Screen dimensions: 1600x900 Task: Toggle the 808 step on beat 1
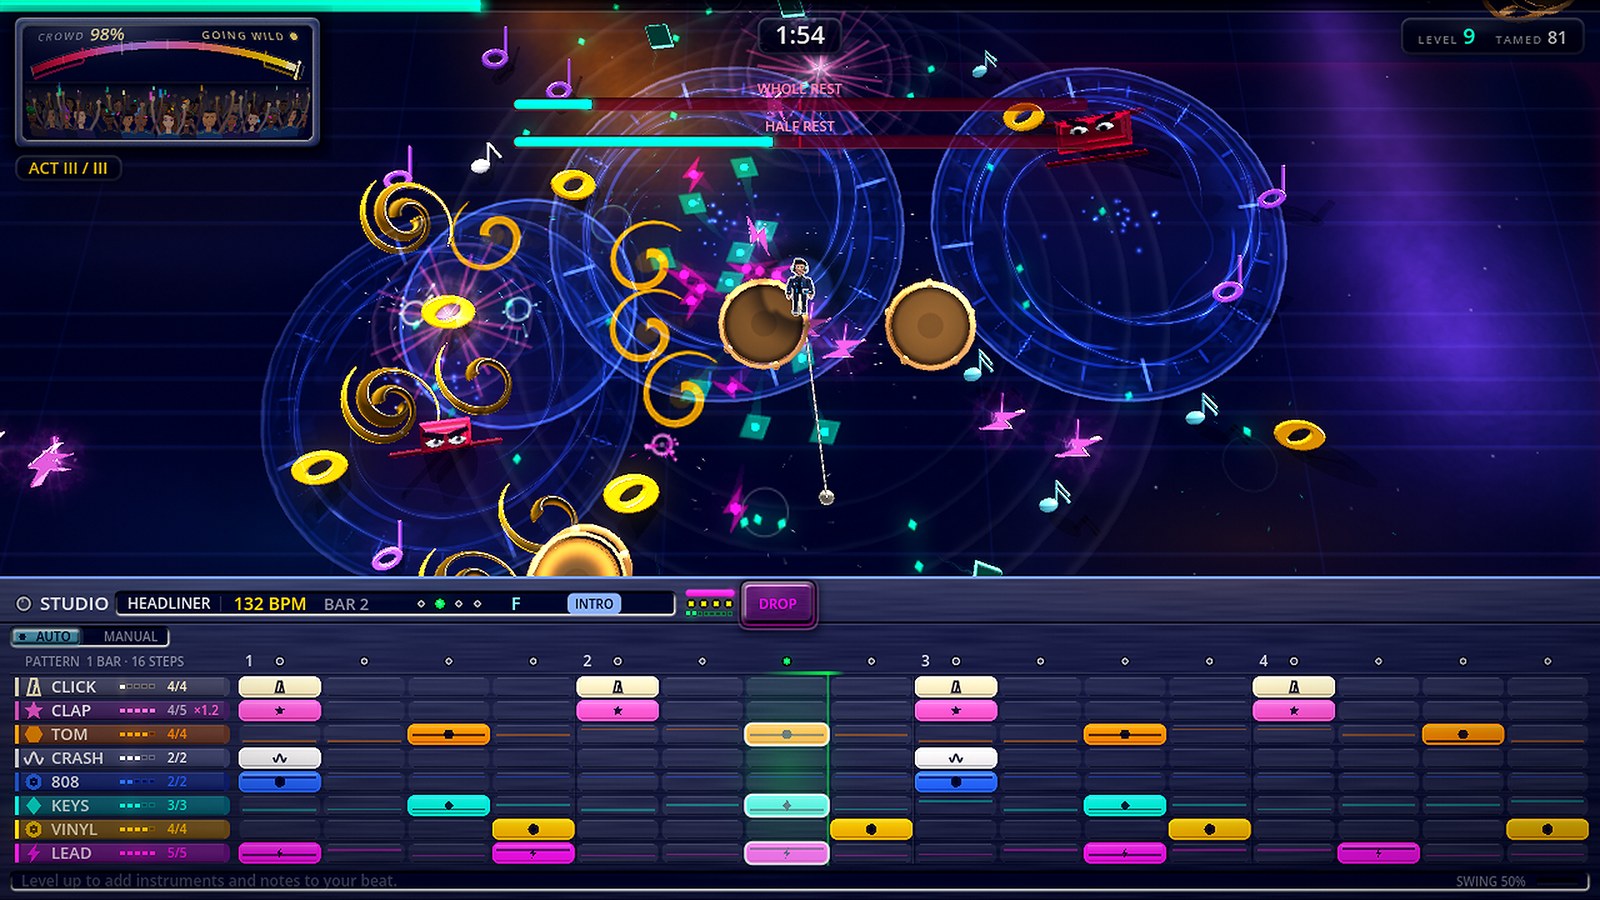[280, 782]
